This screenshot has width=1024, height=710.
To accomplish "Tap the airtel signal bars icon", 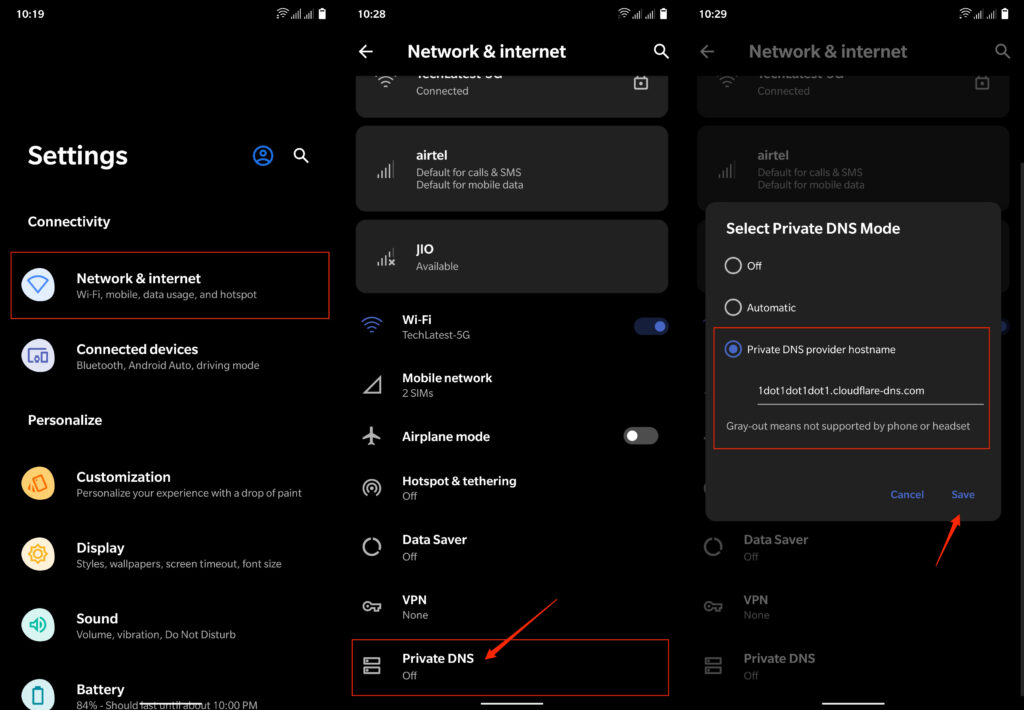I will tap(385, 170).
